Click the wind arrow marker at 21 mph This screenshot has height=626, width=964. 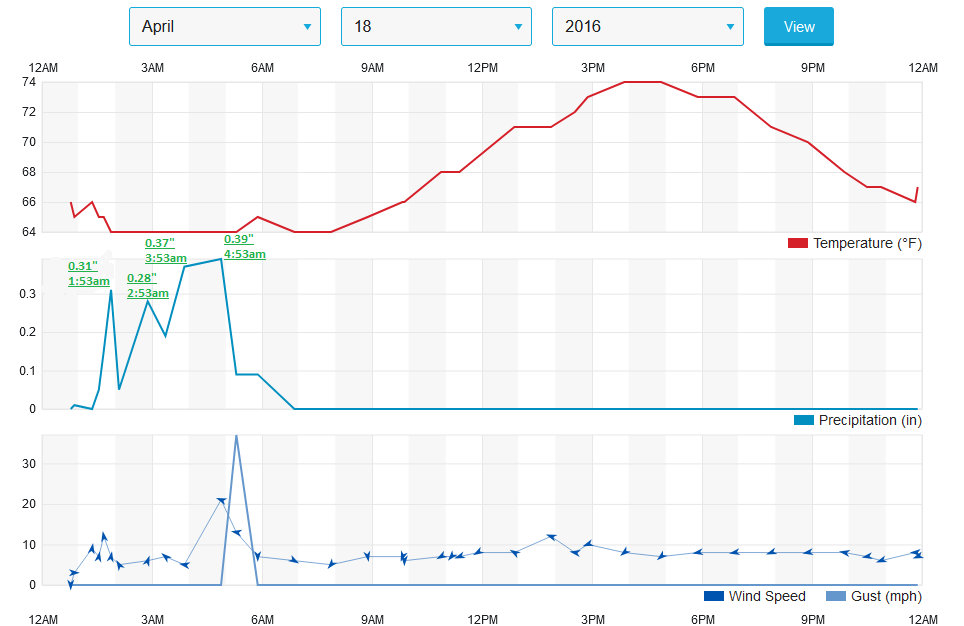[x=221, y=500]
